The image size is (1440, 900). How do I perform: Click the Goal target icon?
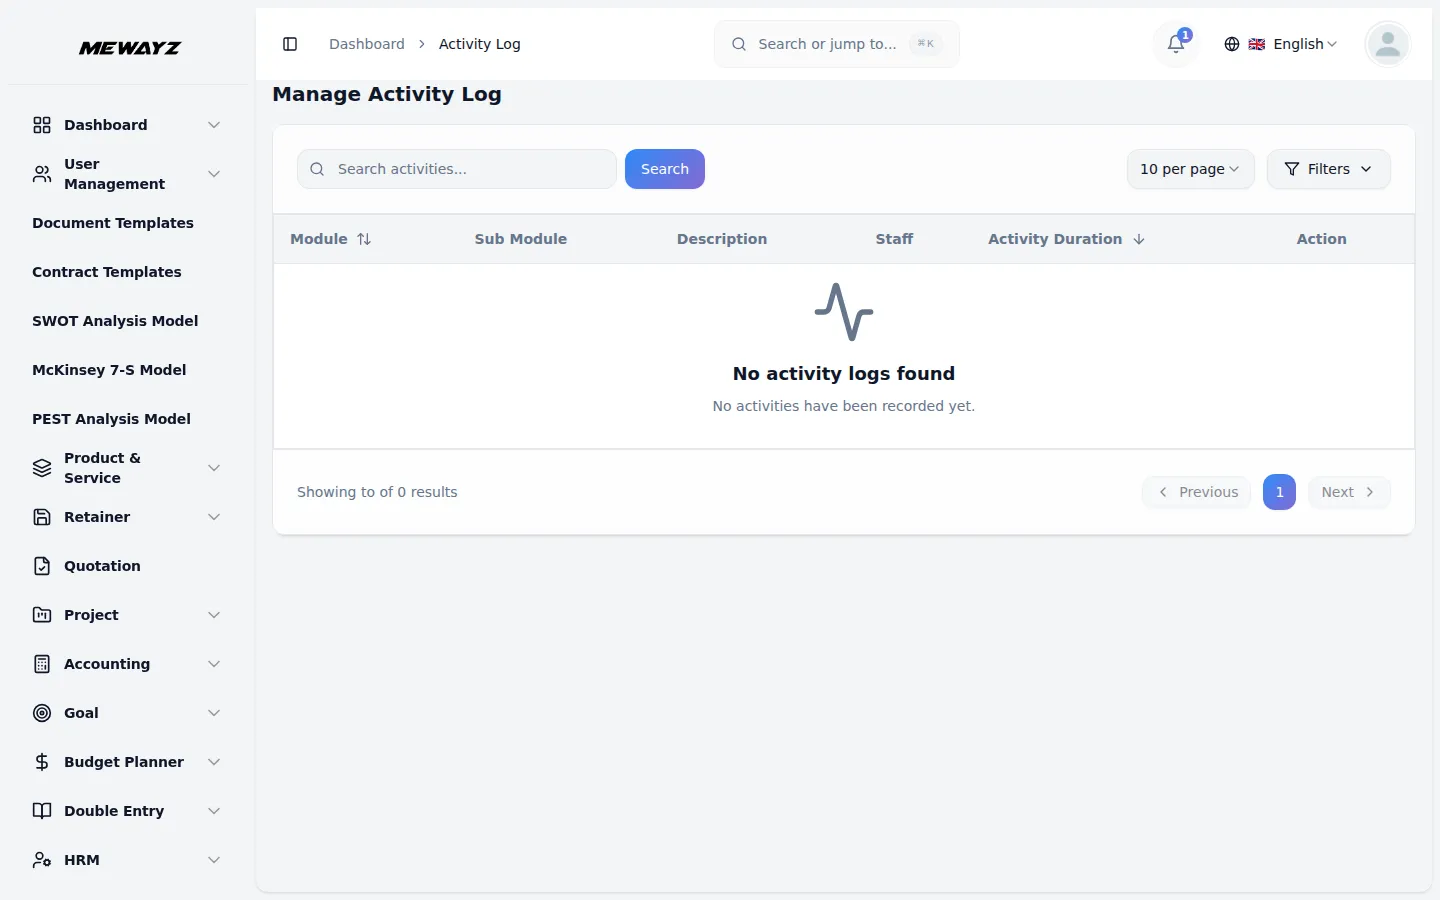coord(41,713)
